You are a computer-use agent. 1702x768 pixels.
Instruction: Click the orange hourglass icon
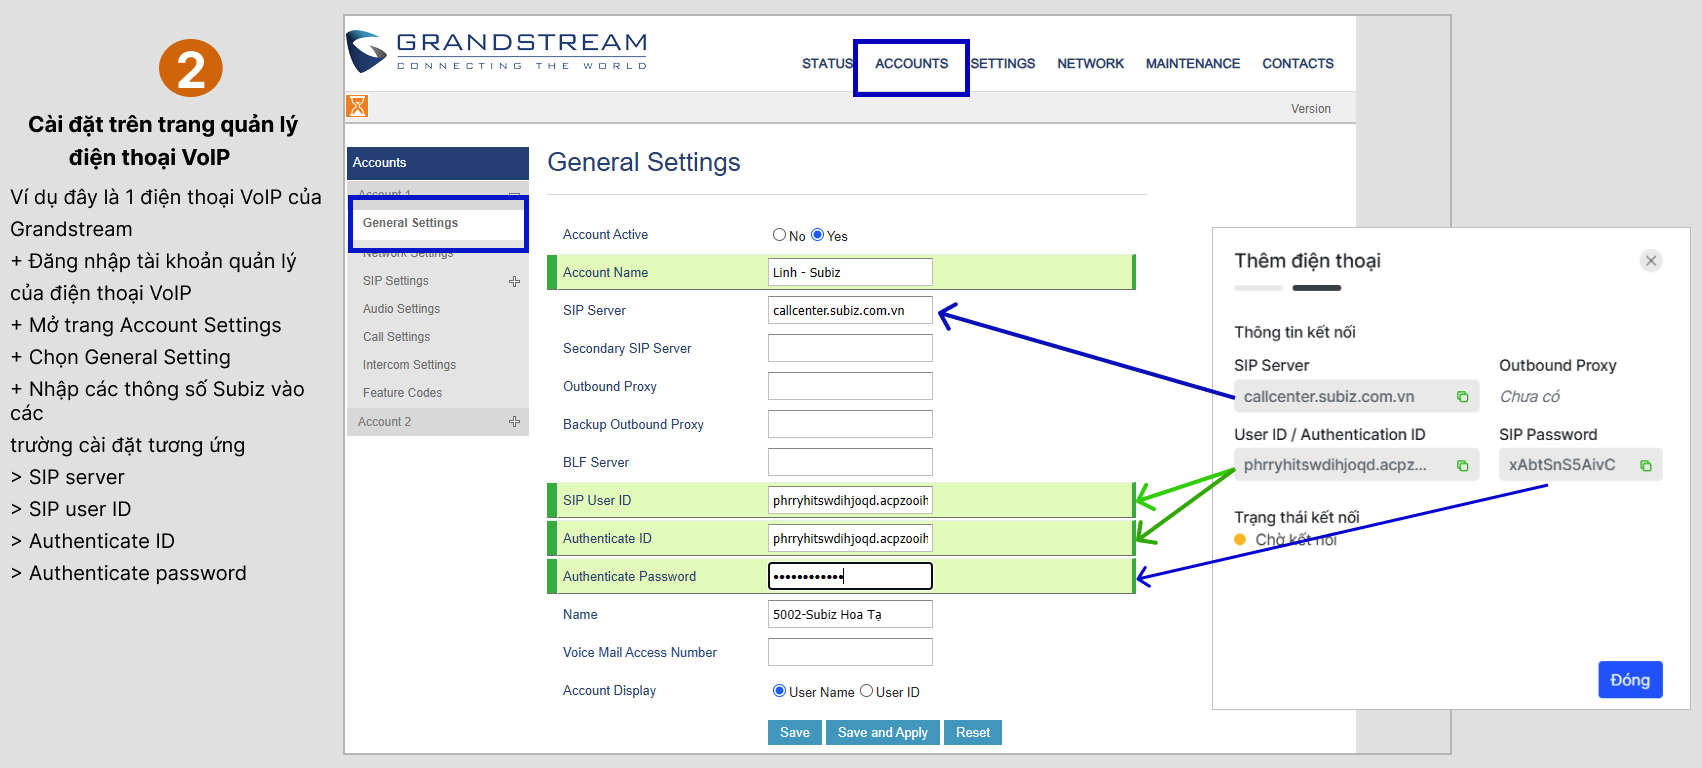pyautogui.click(x=357, y=106)
